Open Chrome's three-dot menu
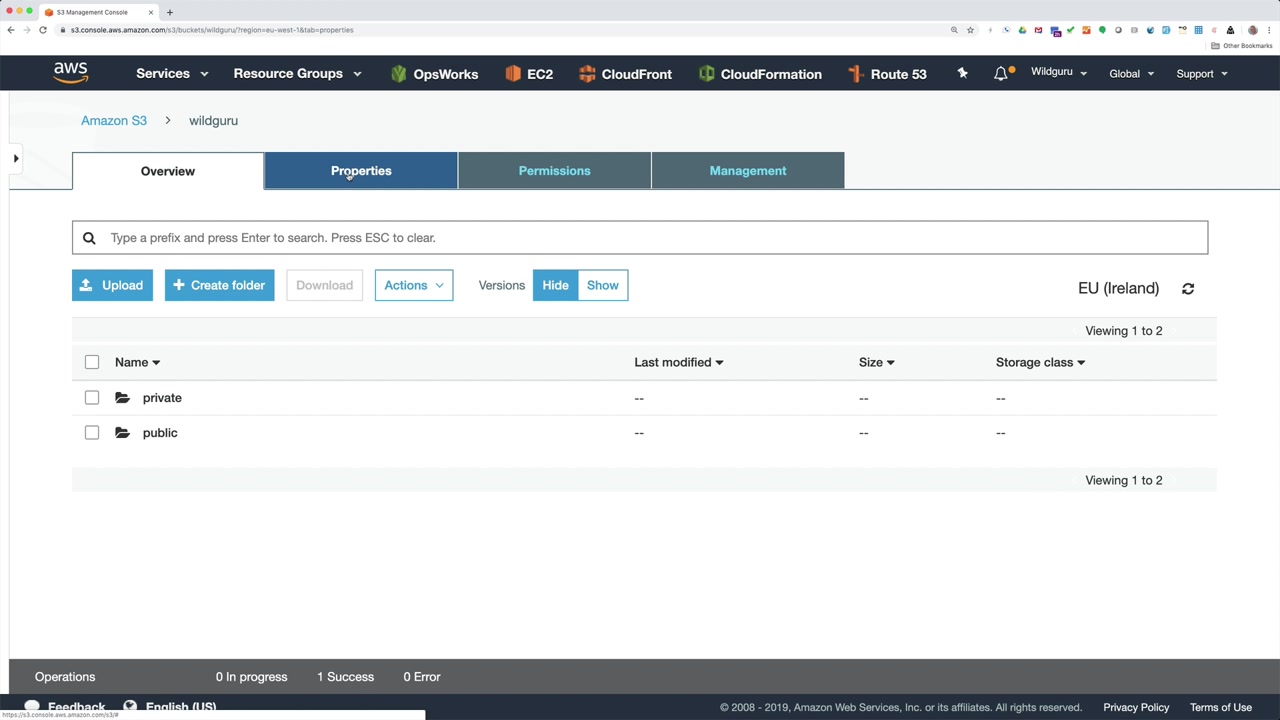The height and width of the screenshot is (720, 1280). pos(1269,30)
